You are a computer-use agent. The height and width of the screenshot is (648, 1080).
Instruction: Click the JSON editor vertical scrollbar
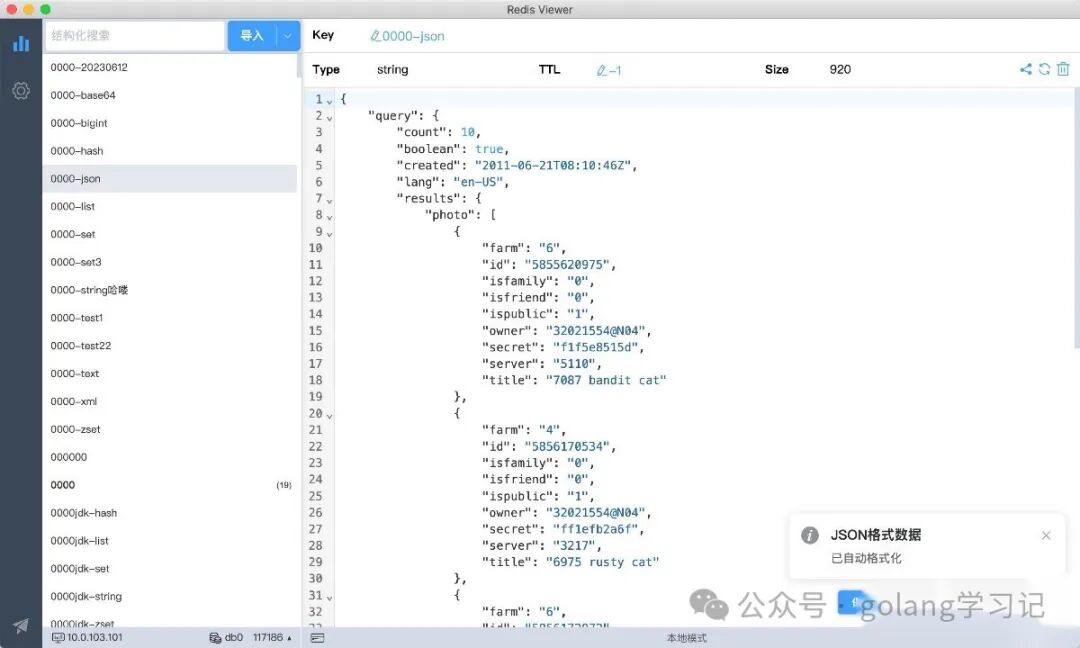[x=1076, y=220]
